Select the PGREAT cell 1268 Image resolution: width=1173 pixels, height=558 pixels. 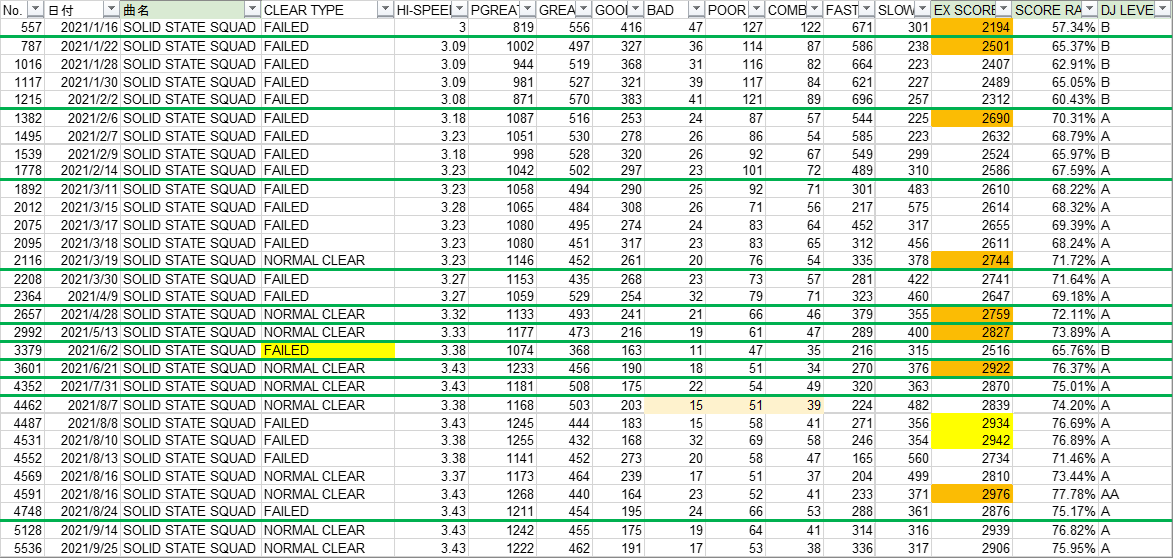(x=502, y=494)
